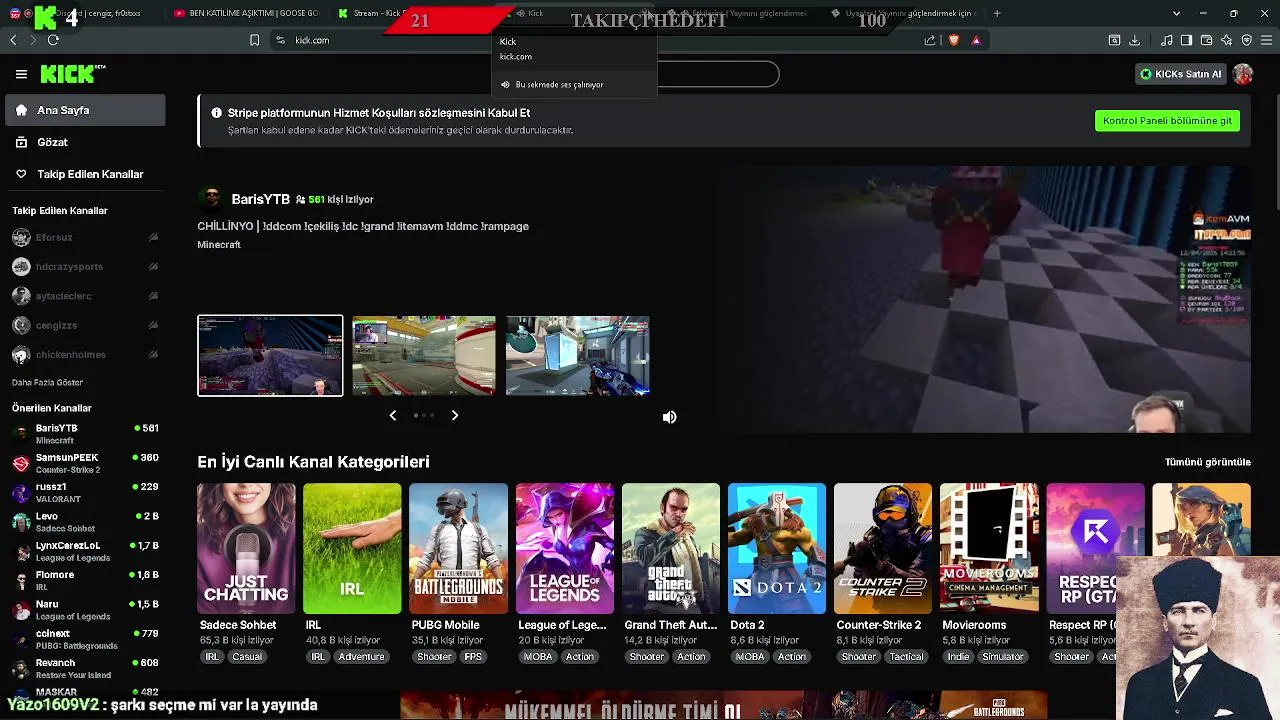Click the Kick search field

point(640,74)
